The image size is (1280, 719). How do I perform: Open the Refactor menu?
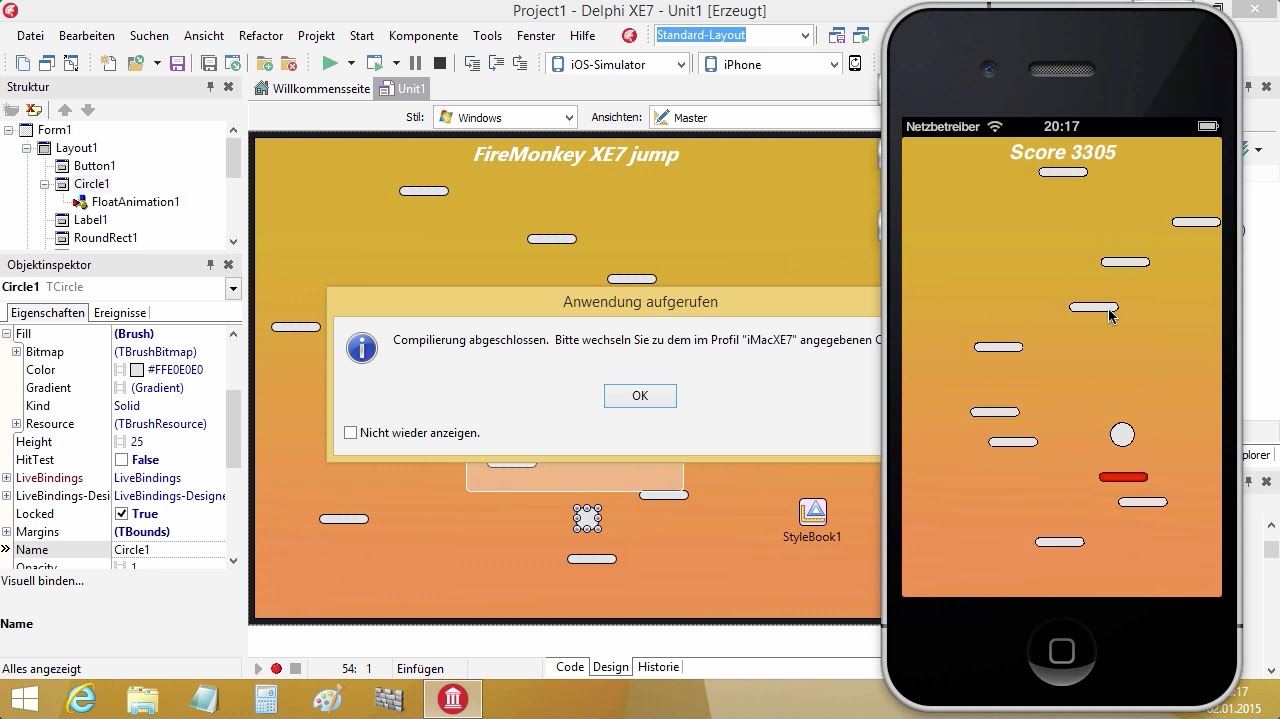[x=261, y=35]
